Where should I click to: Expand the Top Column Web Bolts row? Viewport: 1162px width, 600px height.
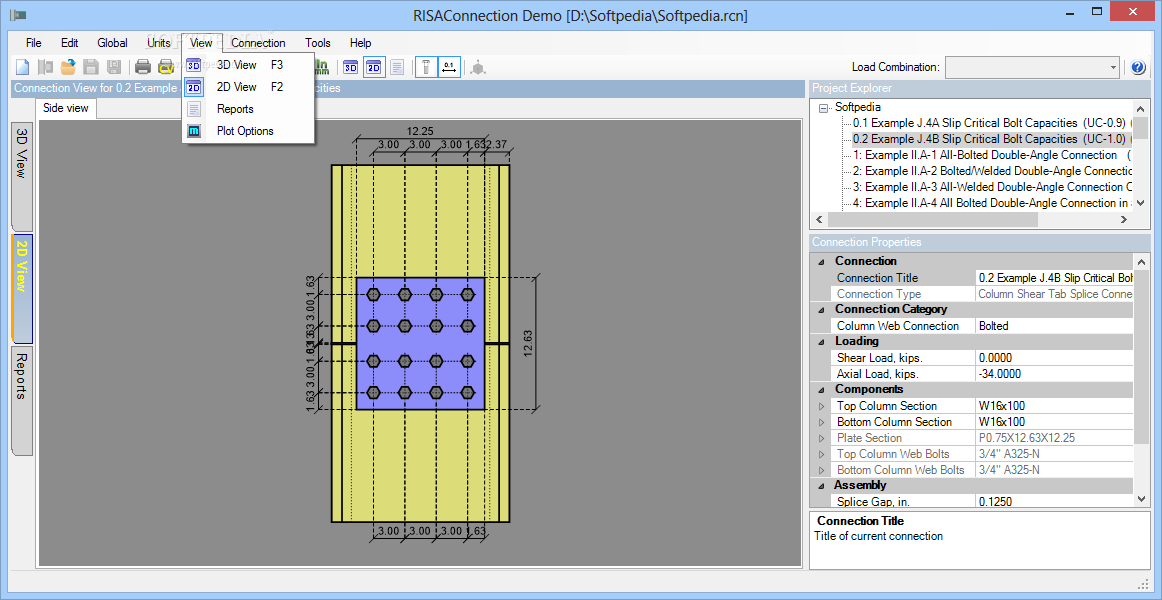tap(820, 454)
